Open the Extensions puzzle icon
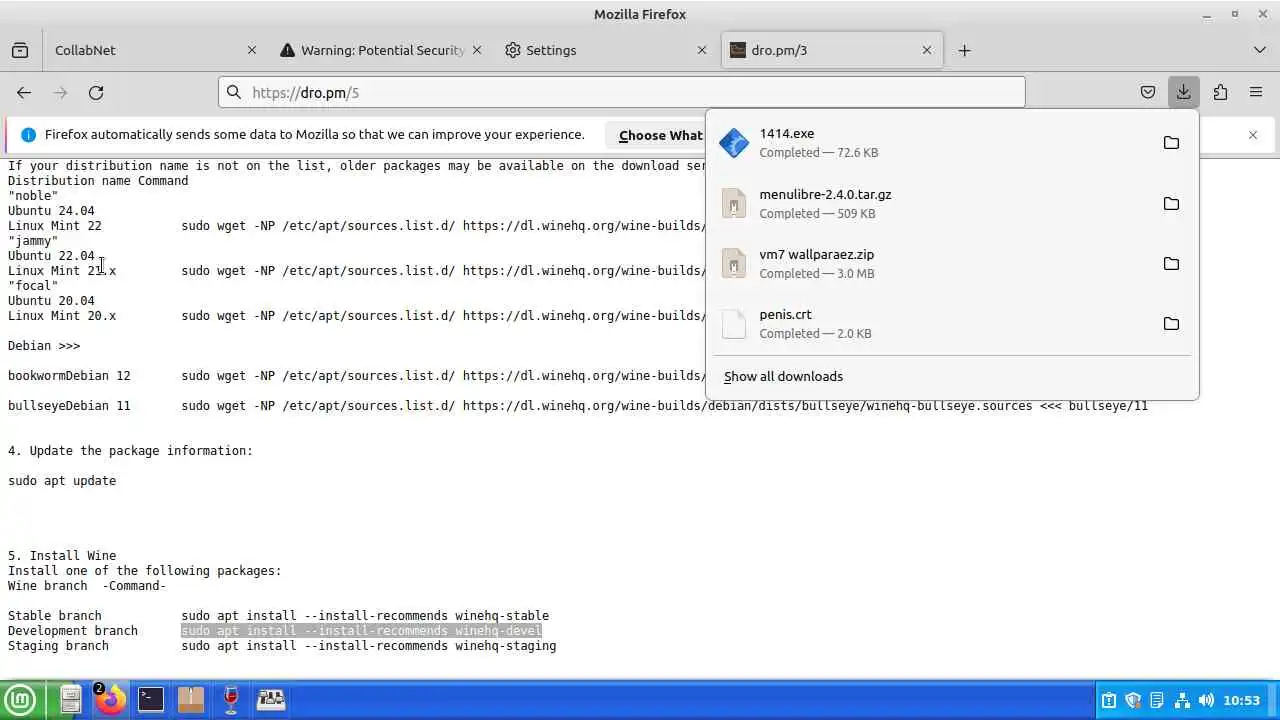This screenshot has height=720, width=1280. [x=1220, y=92]
